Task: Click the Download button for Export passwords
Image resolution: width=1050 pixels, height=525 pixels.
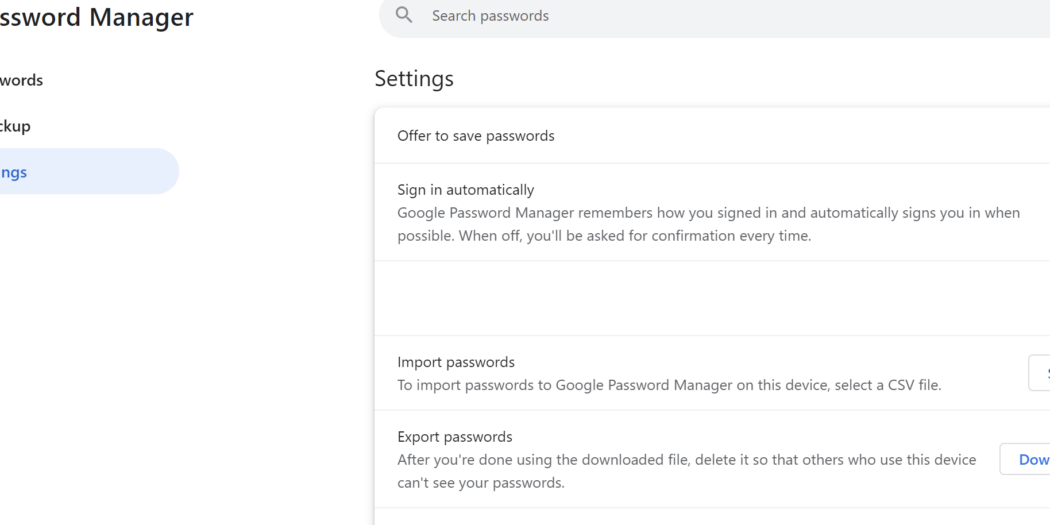Action: point(1025,459)
